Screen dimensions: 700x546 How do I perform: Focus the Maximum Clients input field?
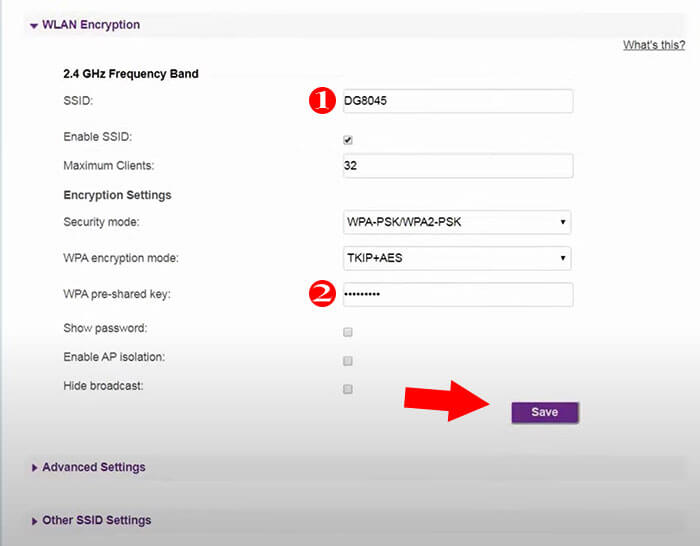[457, 165]
